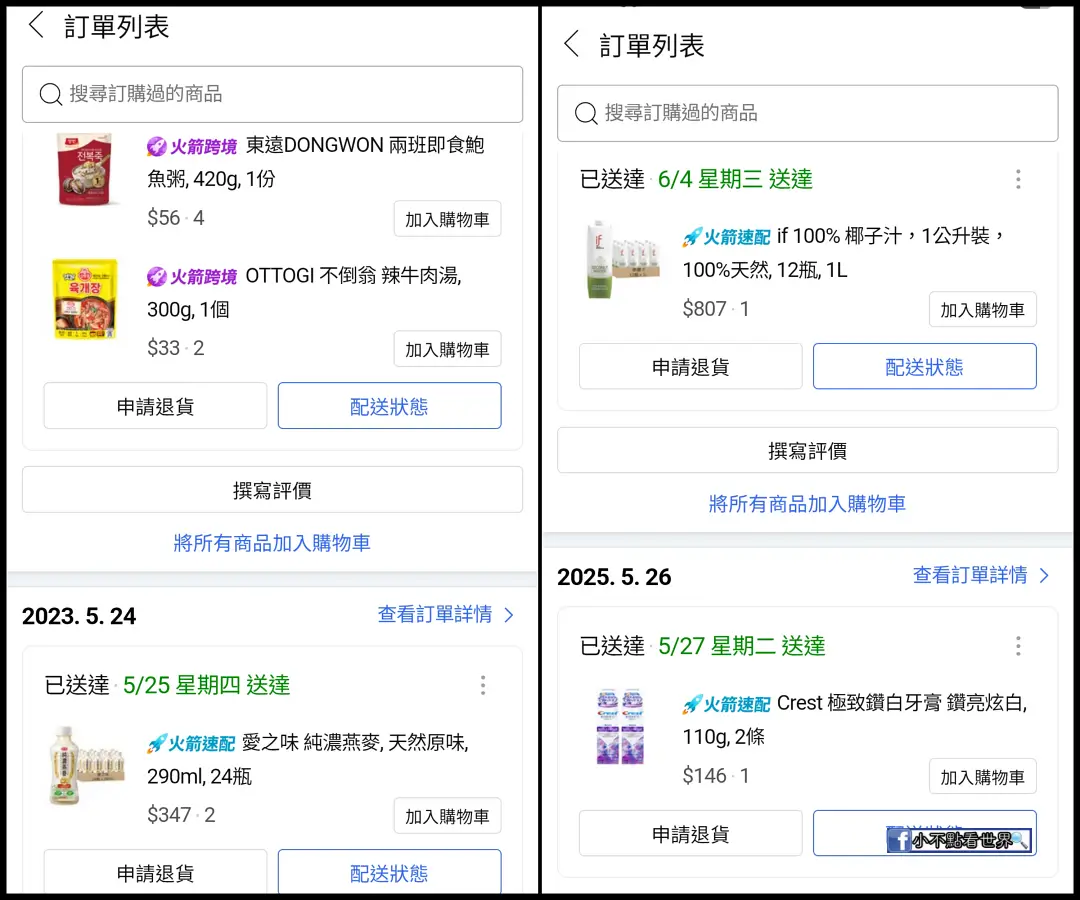This screenshot has width=1080, height=900.
Task: Write review in left screen order
Action: [272, 490]
